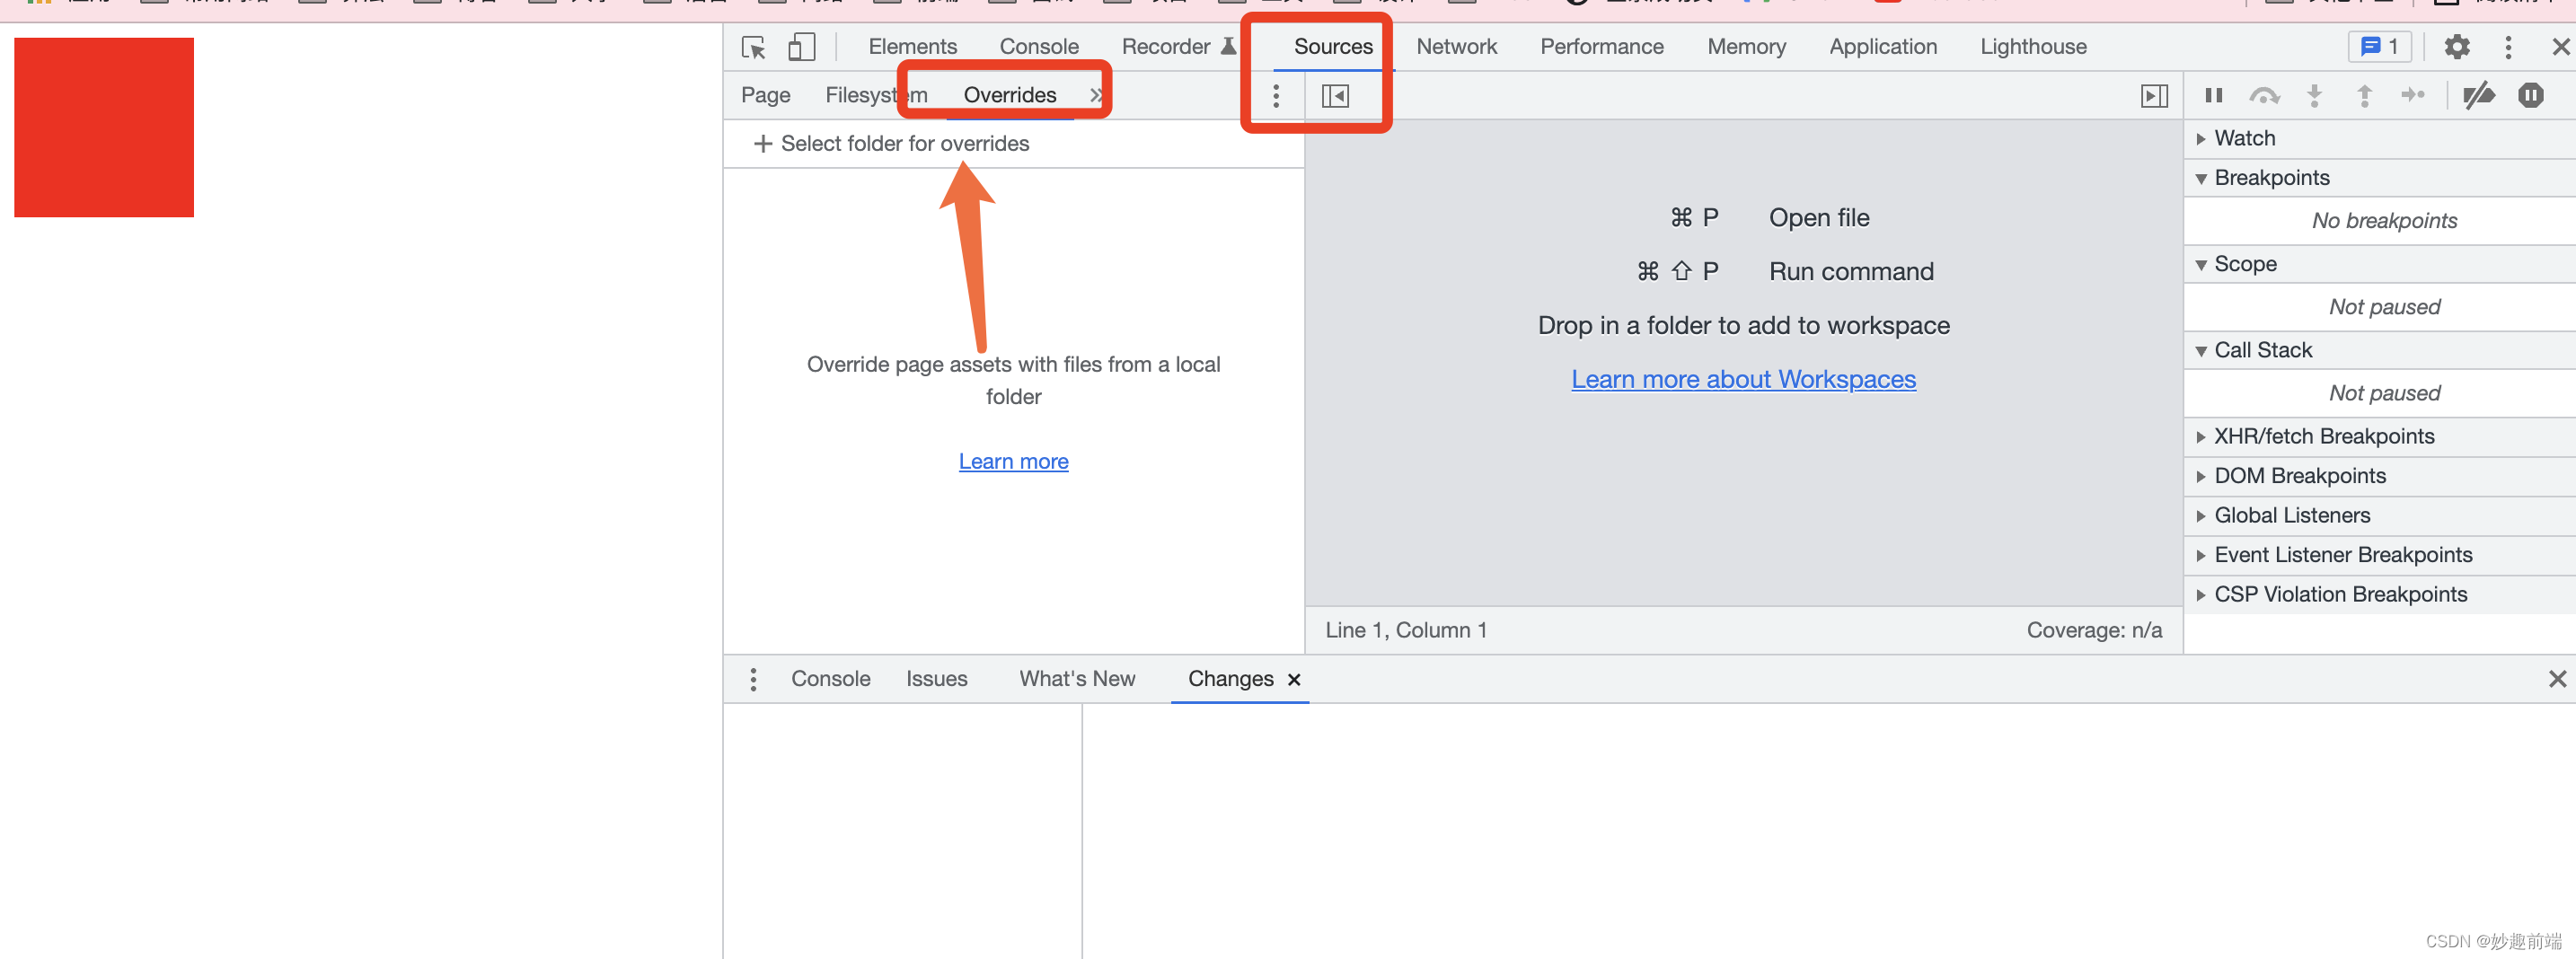Open the Memory tab
The image size is (2576, 959).
tap(1746, 47)
